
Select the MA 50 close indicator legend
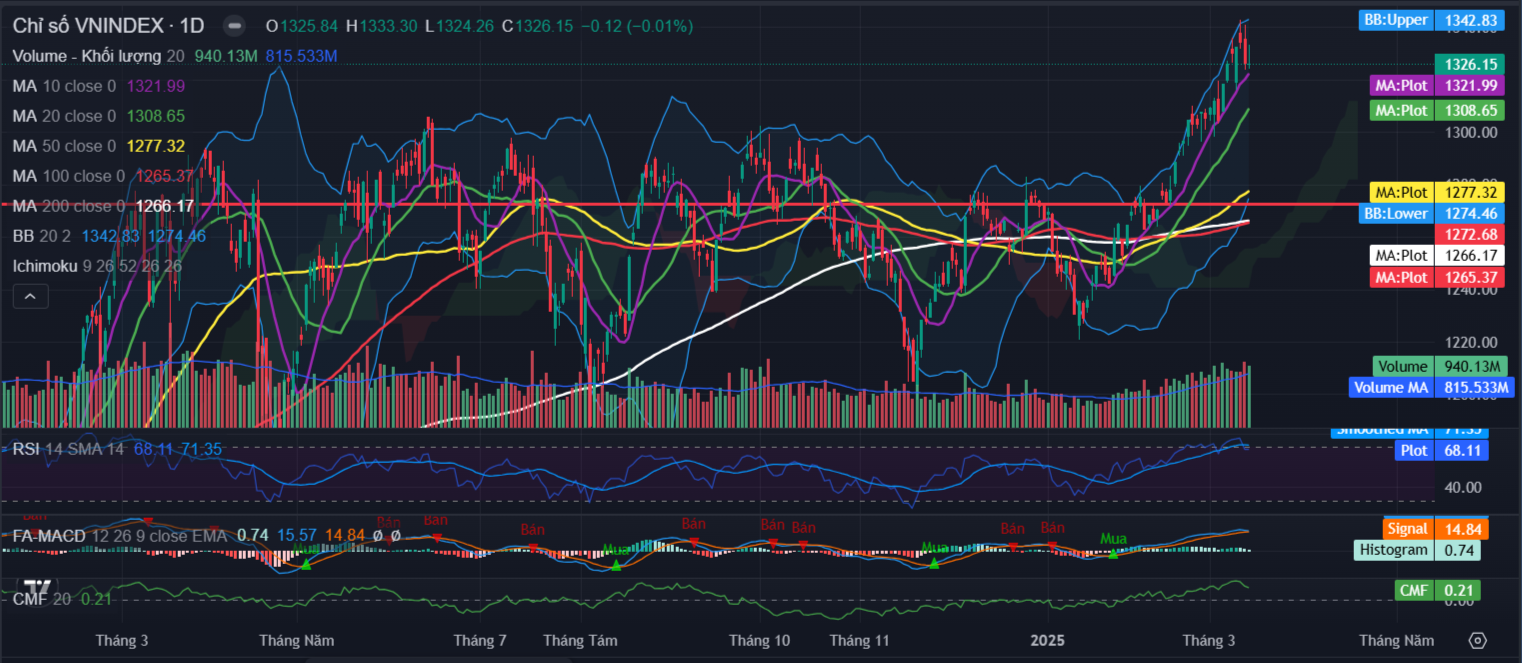(64, 146)
